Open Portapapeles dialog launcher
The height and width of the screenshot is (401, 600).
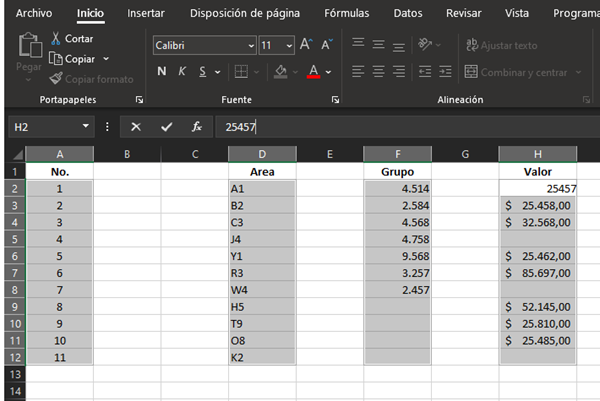[x=139, y=100]
